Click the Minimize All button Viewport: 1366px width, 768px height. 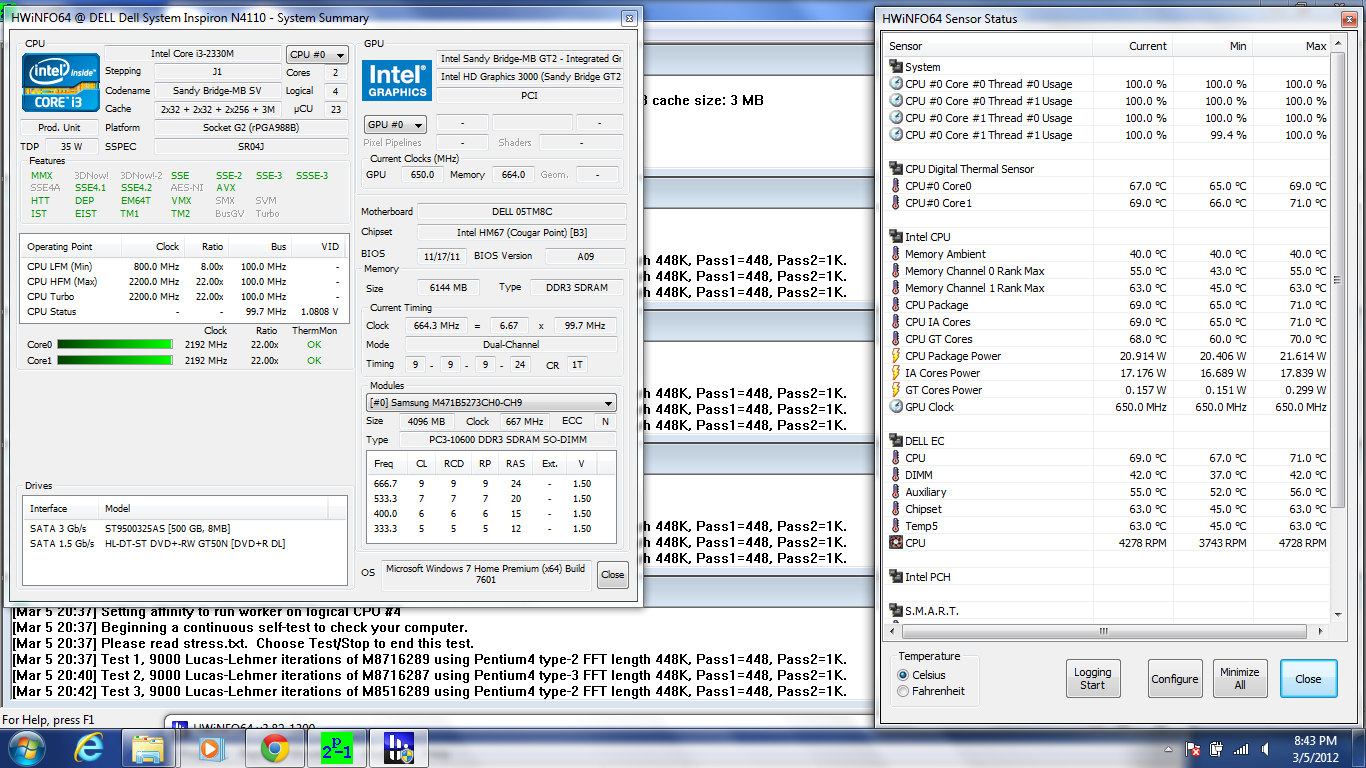click(1240, 679)
